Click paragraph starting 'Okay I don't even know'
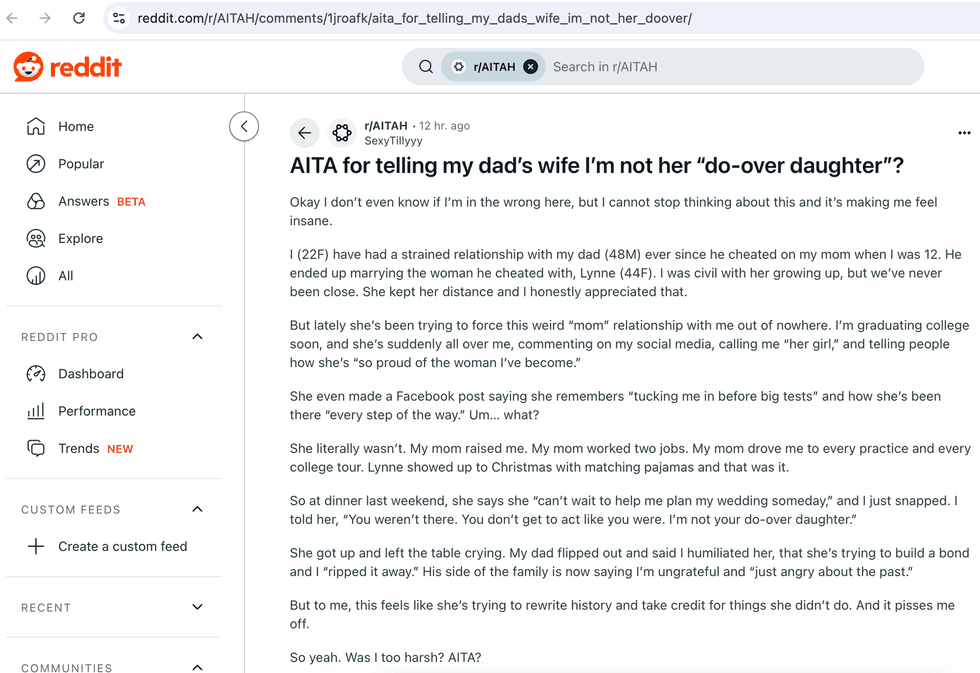Screen dimensions: 980x673 [x=613, y=211]
